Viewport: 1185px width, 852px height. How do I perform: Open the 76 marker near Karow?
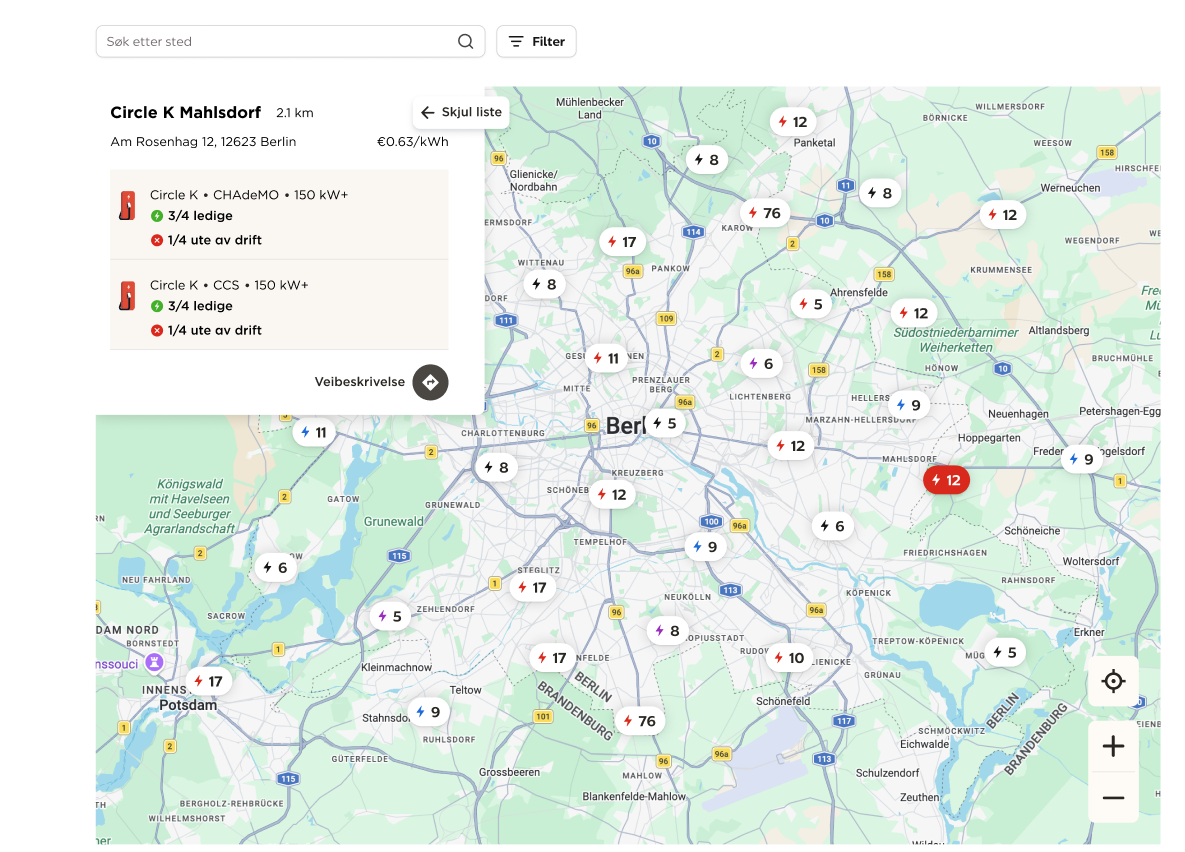tap(765, 213)
